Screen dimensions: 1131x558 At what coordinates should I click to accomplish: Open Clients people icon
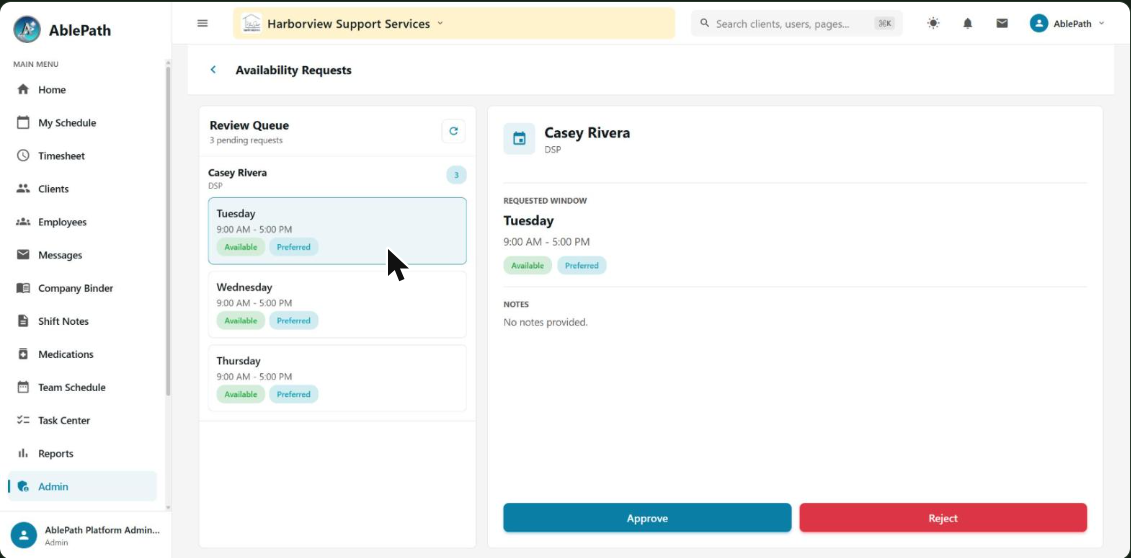tap(23, 189)
